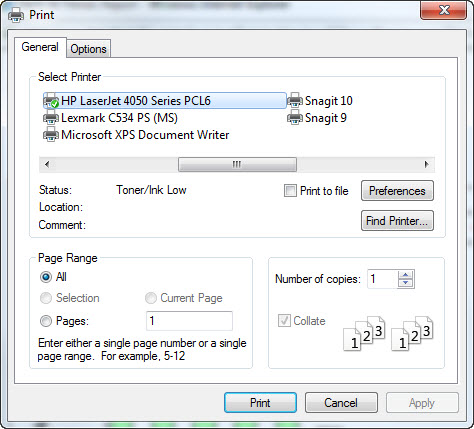Open printer Preferences
Screen dimensions: 474x429
tap(397, 191)
